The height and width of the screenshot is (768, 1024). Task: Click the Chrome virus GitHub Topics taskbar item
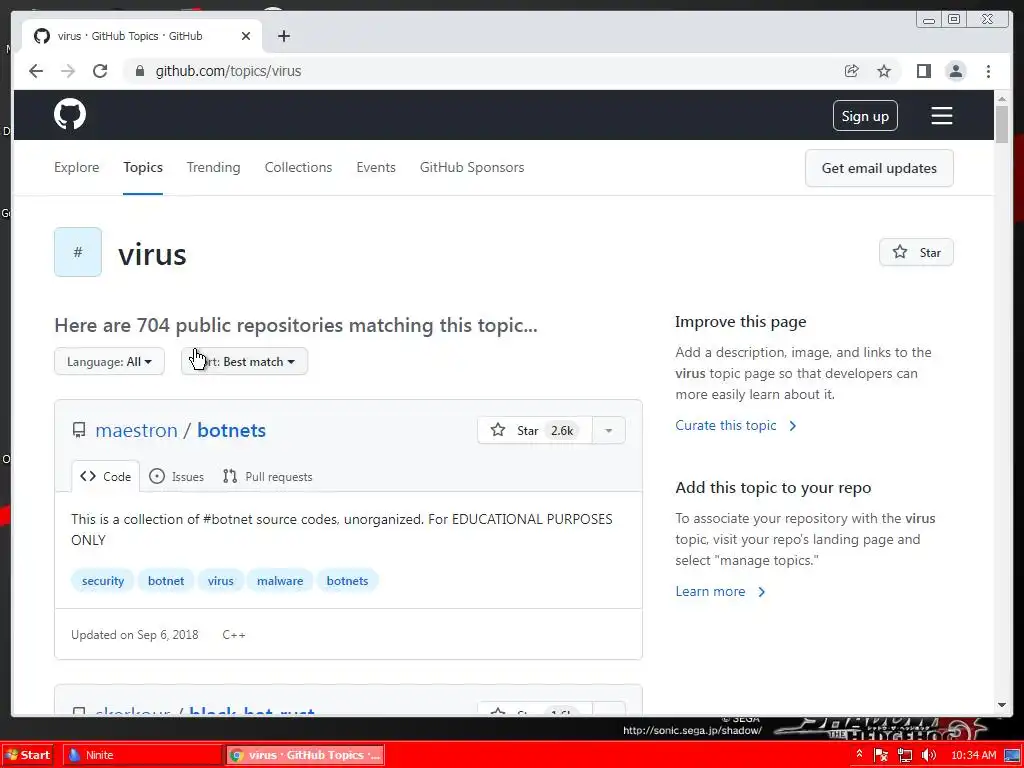(306, 755)
